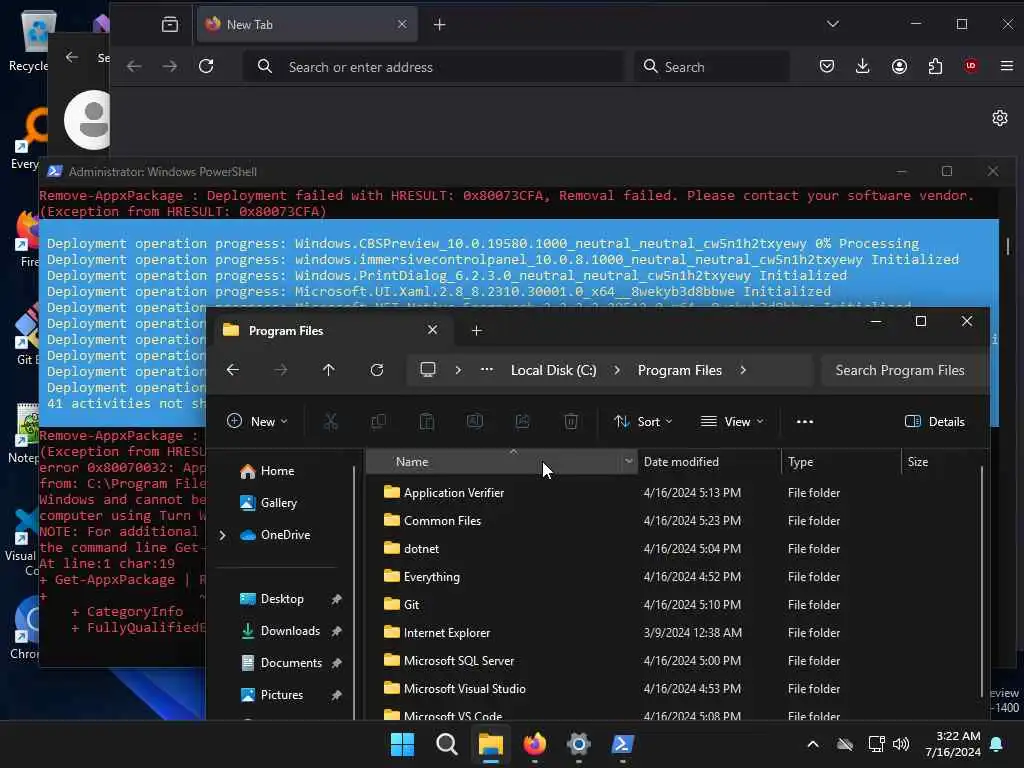Refresh the Program Files folder view
This screenshot has width=1024, height=768.
point(377,370)
